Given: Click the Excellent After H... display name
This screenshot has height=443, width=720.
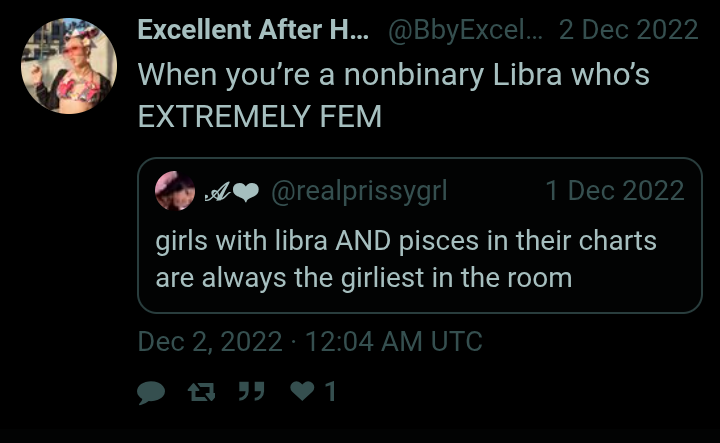Looking at the screenshot, I should tap(253, 30).
